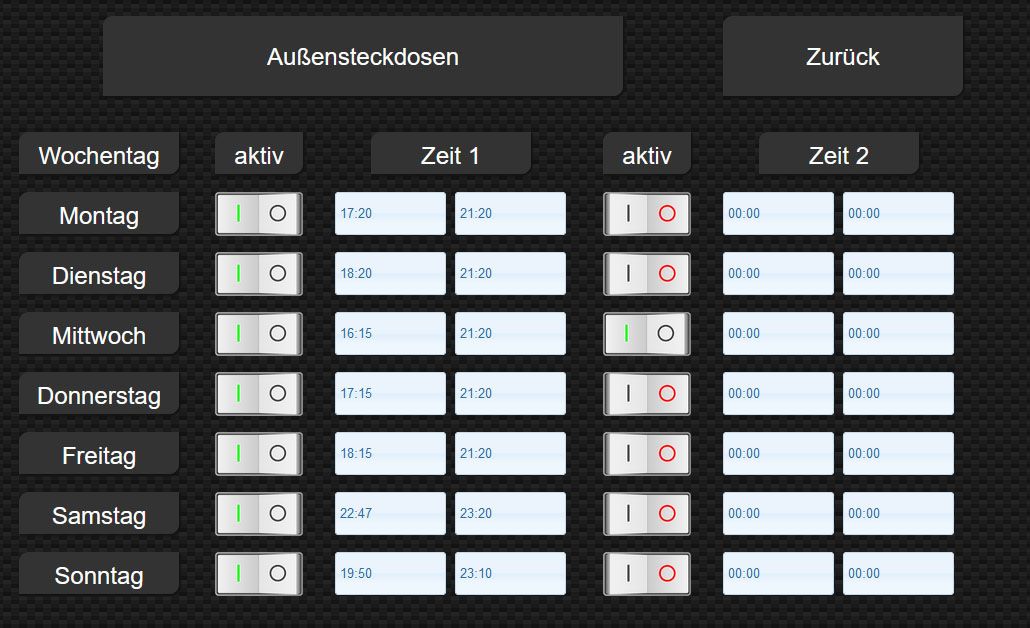Click the Zurück button
This screenshot has height=628, width=1030.
coord(842,57)
